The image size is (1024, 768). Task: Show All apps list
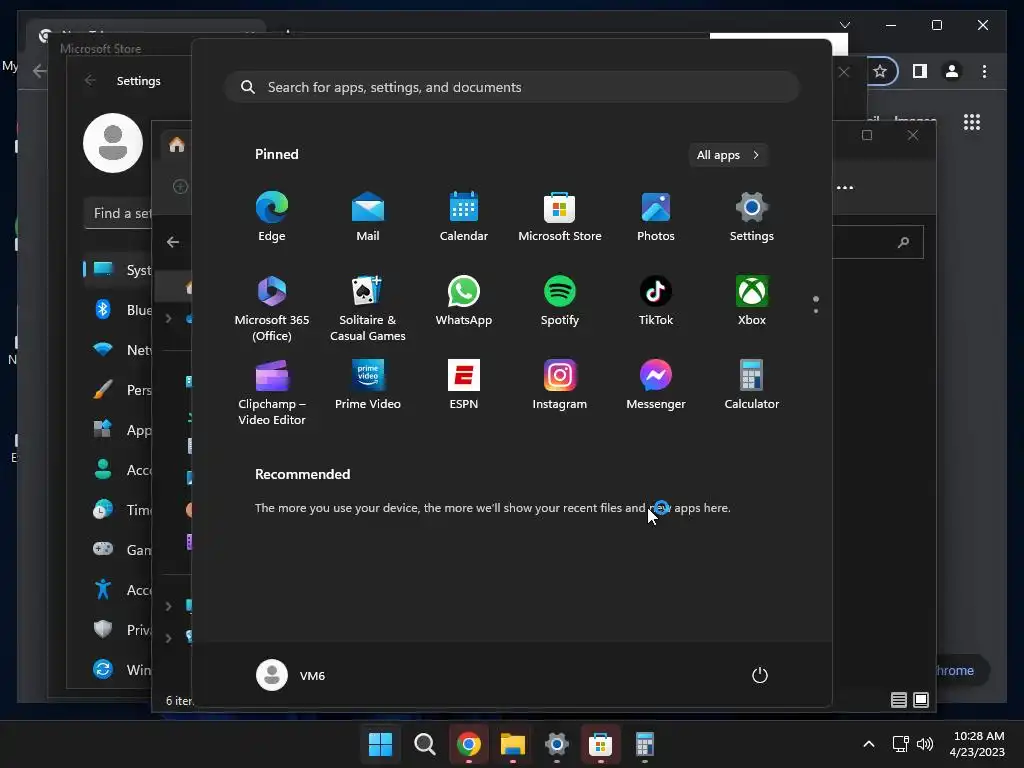728,155
